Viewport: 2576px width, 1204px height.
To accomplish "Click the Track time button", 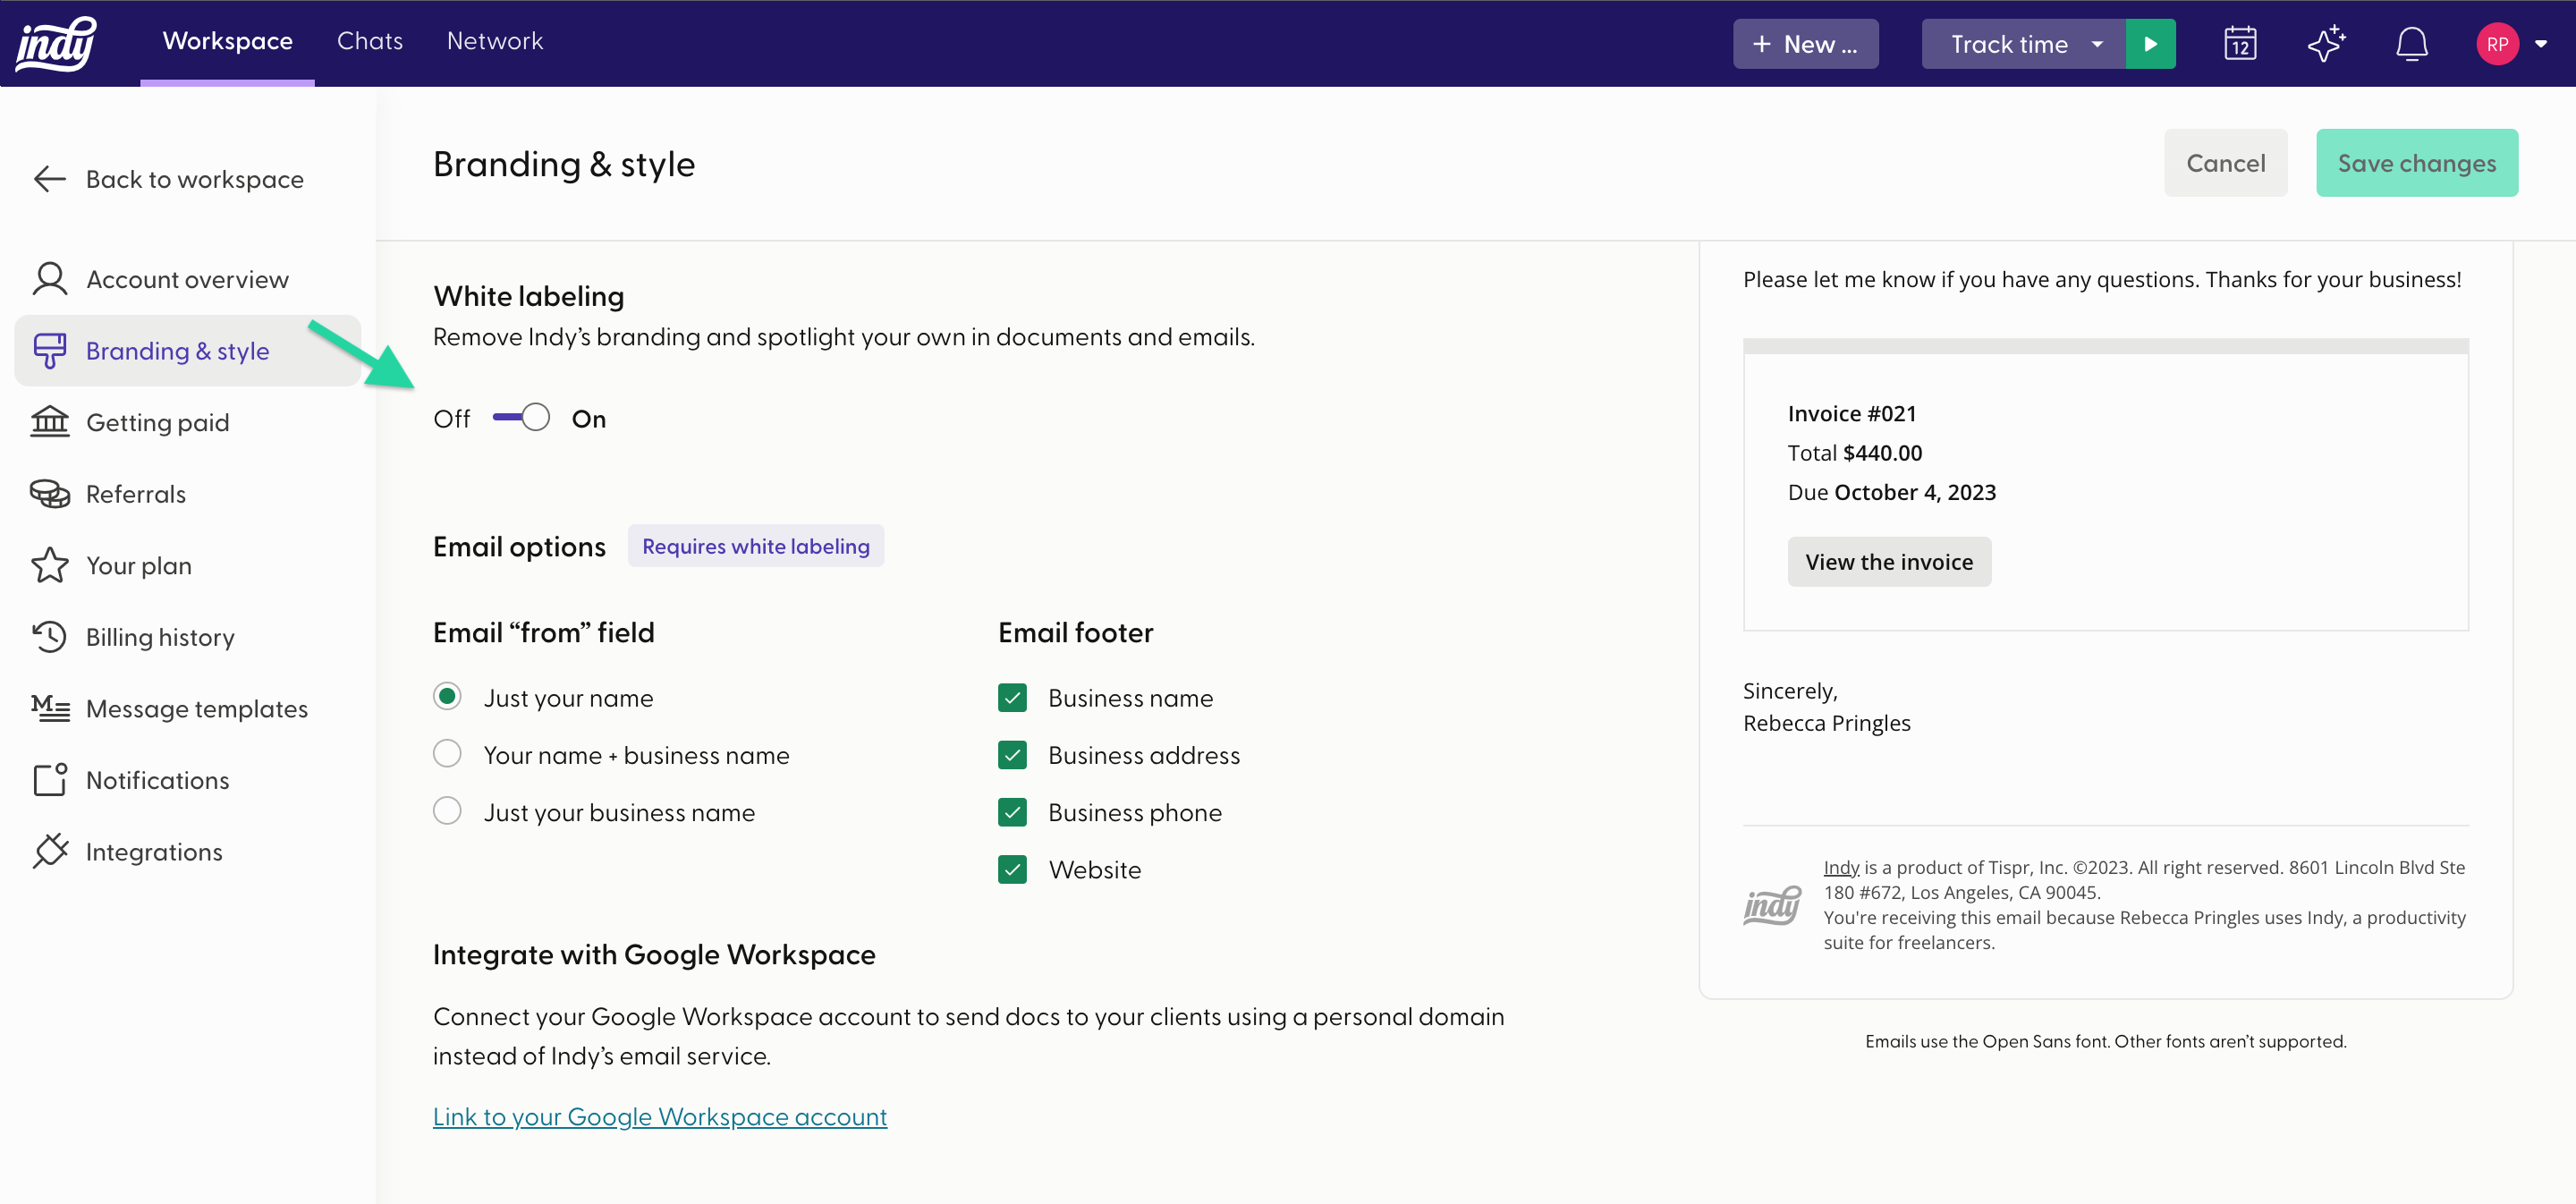I will pos(2008,44).
